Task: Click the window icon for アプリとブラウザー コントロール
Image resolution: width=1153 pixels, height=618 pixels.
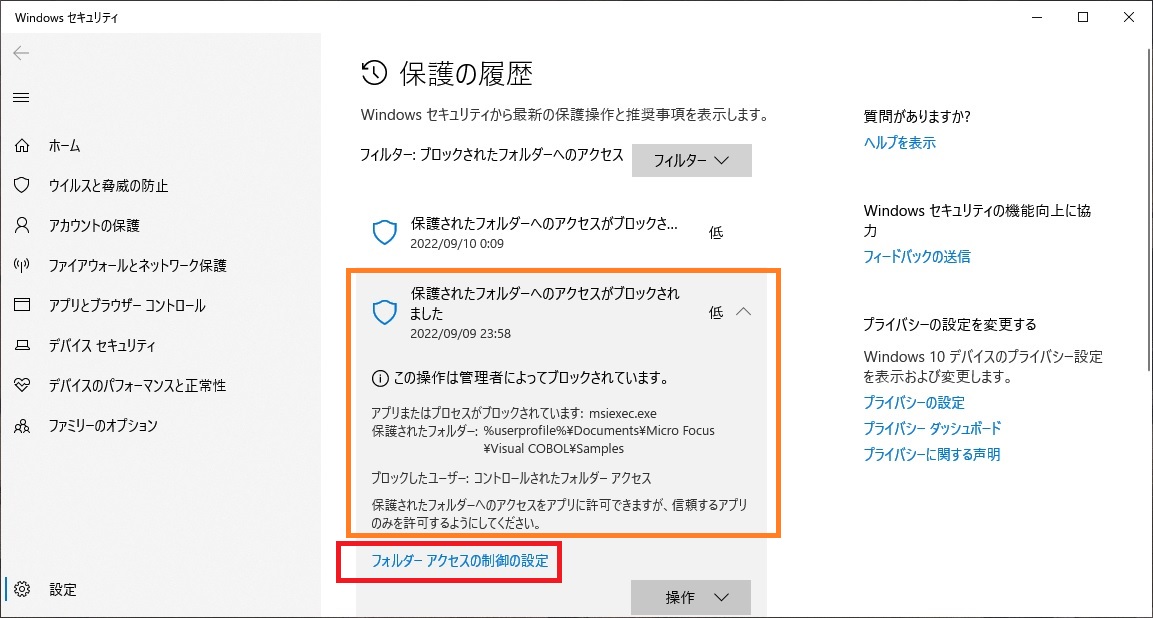Action: click(22, 305)
